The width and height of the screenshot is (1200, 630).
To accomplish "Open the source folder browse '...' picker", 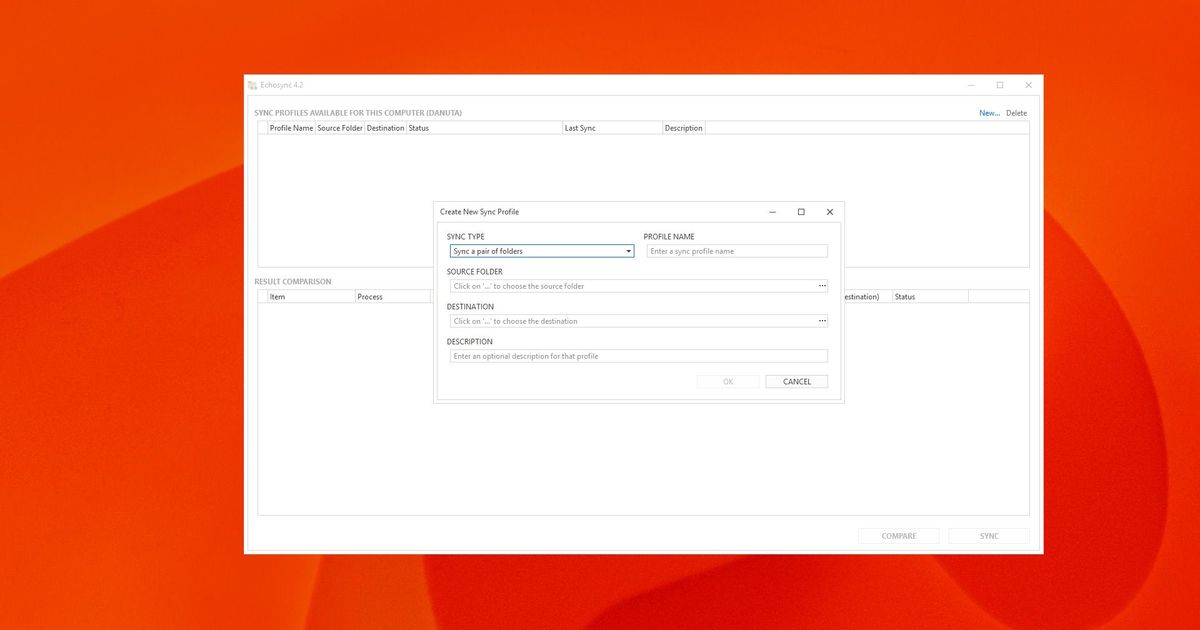I will tap(822, 285).
